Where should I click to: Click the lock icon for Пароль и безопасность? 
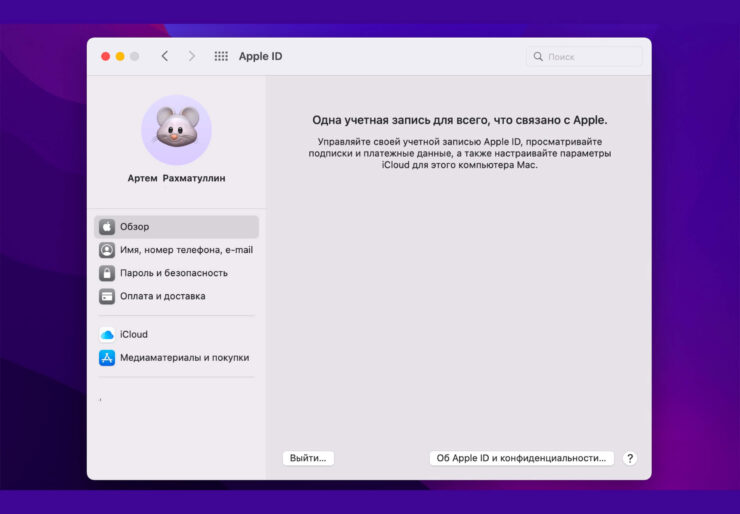[107, 273]
